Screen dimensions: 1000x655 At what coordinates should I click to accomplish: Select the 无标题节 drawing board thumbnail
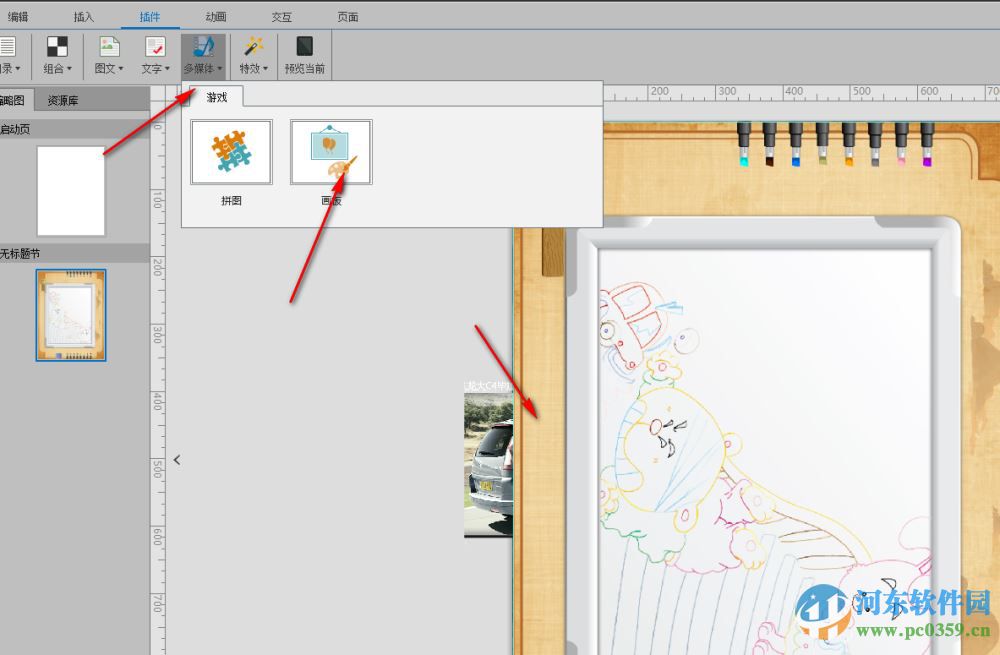(x=71, y=315)
